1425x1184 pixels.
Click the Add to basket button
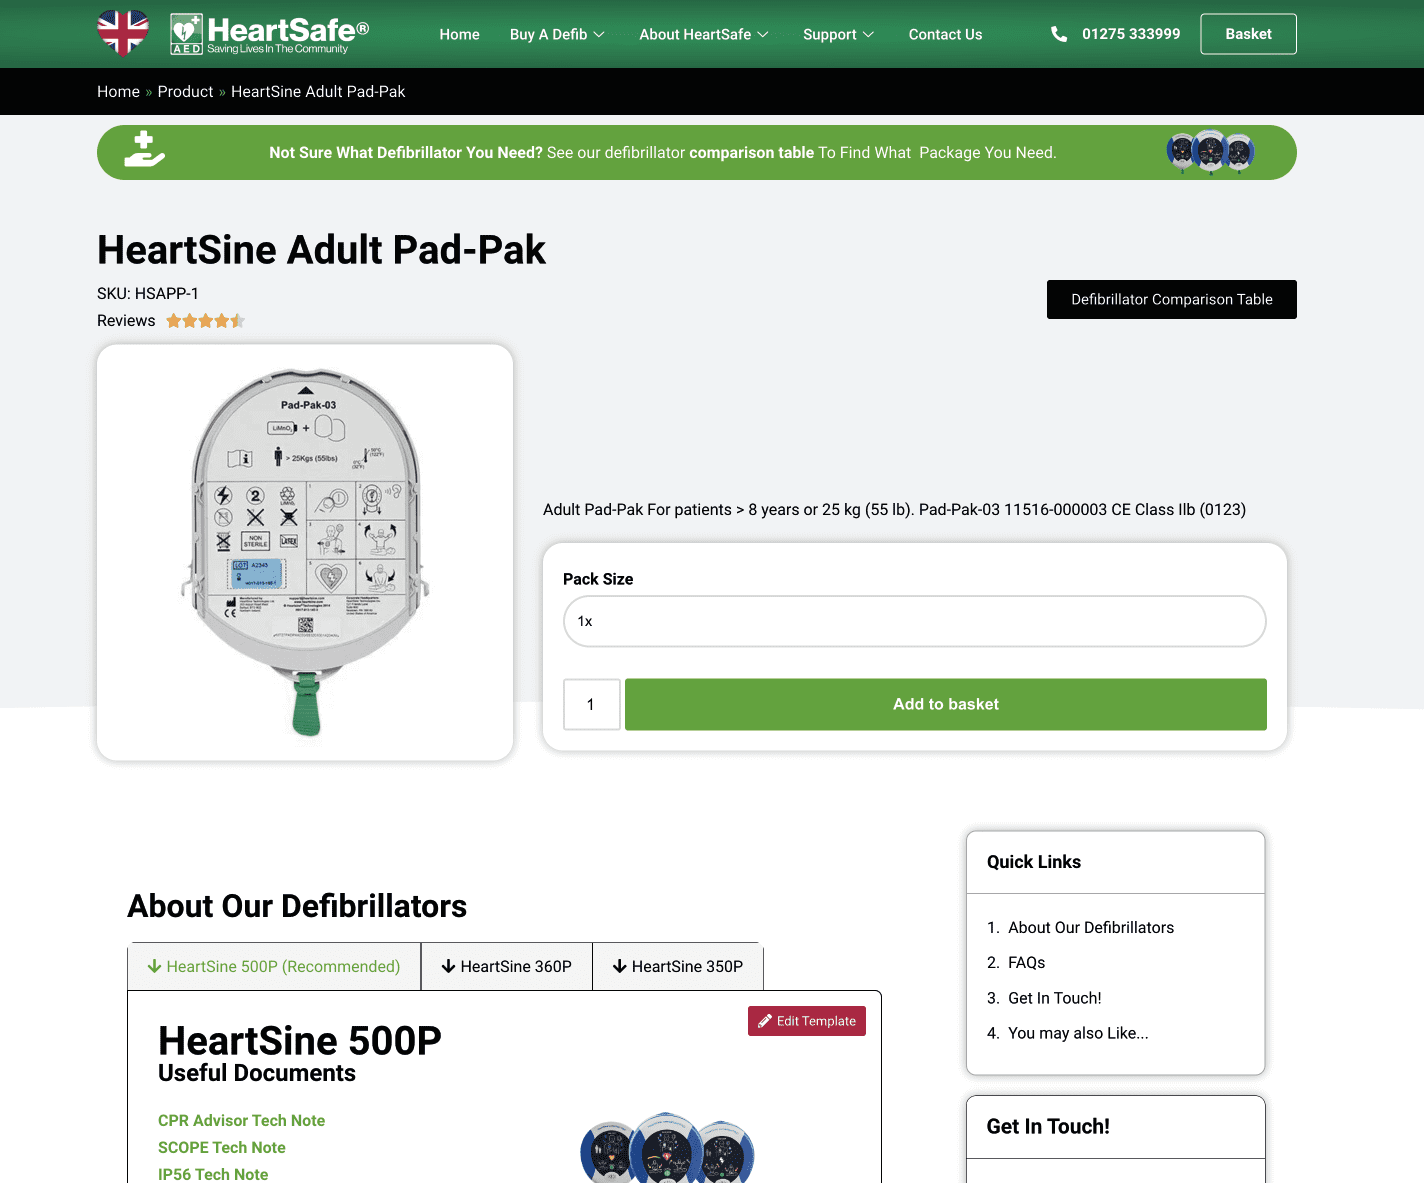pos(946,704)
